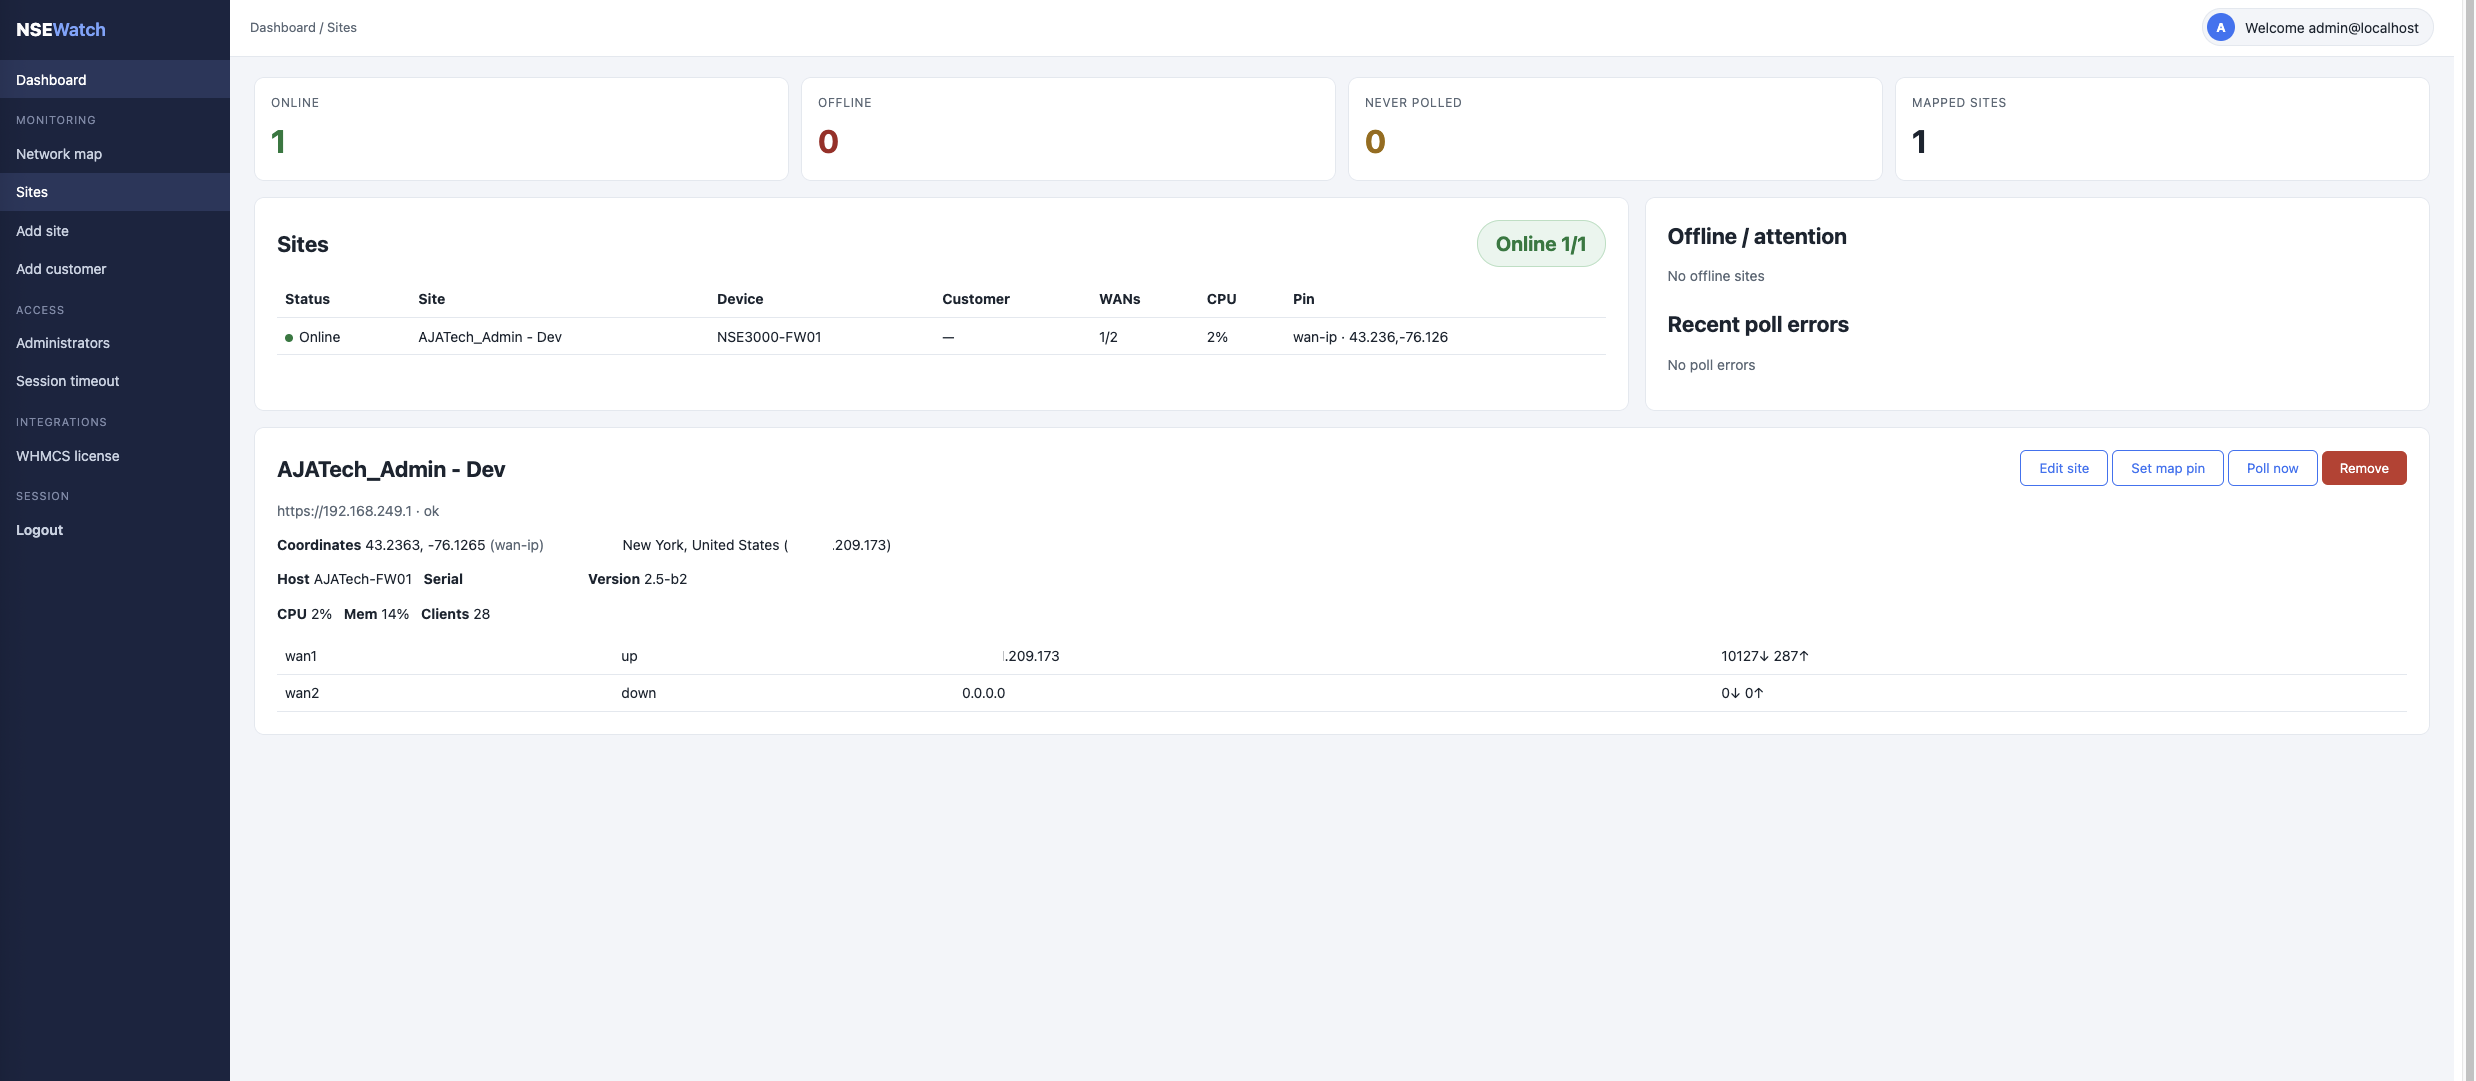Viewport: 2476px width, 1081px height.
Task: Trigger Poll now for the site
Action: pos(2272,468)
